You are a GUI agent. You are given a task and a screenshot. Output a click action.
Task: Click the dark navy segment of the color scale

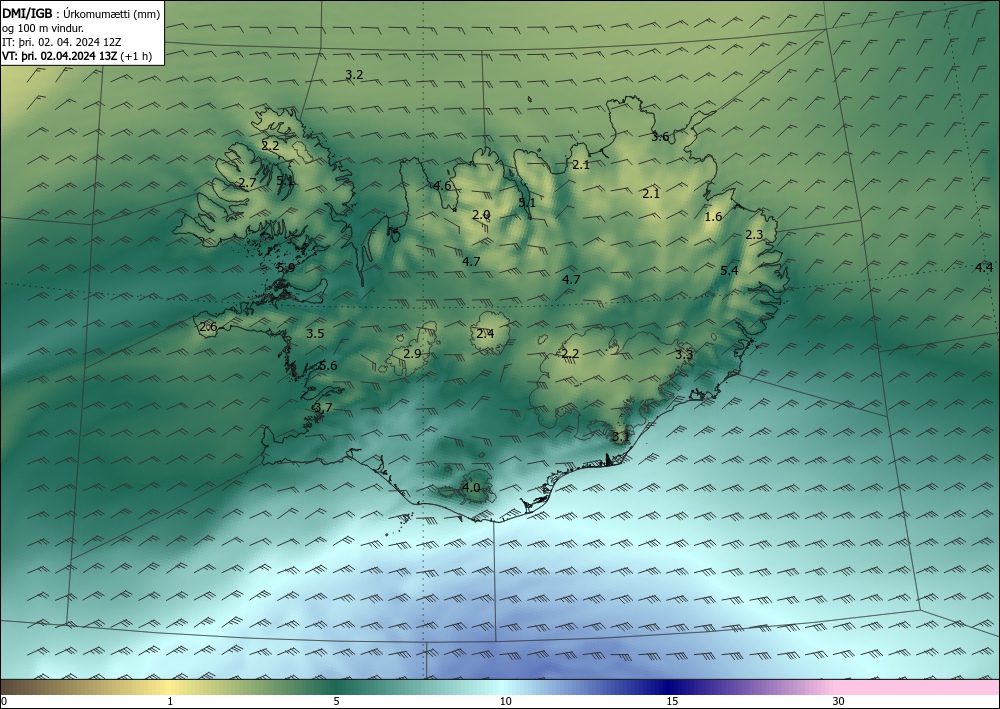coord(670,687)
